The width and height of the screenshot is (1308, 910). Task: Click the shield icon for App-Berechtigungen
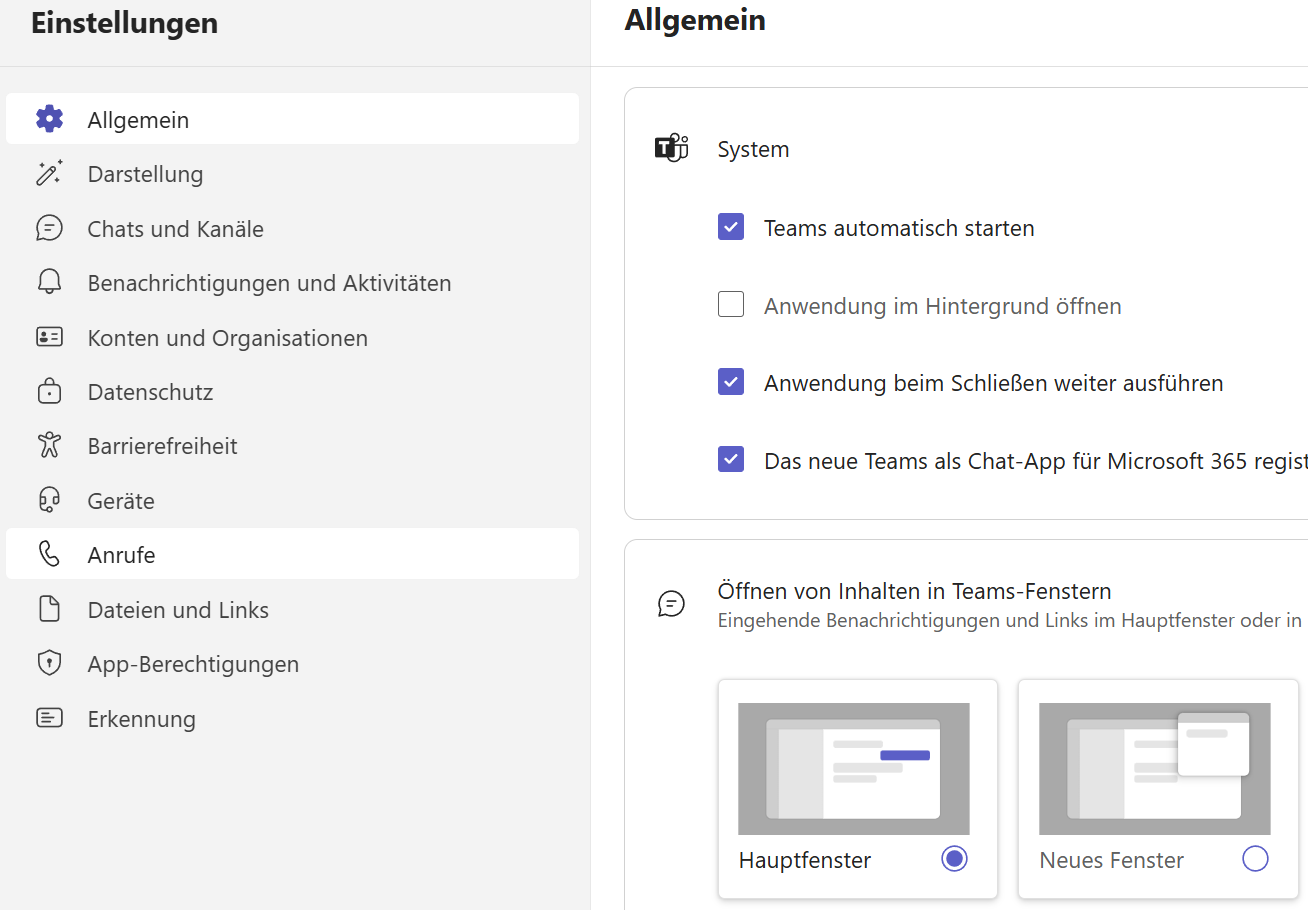click(x=49, y=663)
